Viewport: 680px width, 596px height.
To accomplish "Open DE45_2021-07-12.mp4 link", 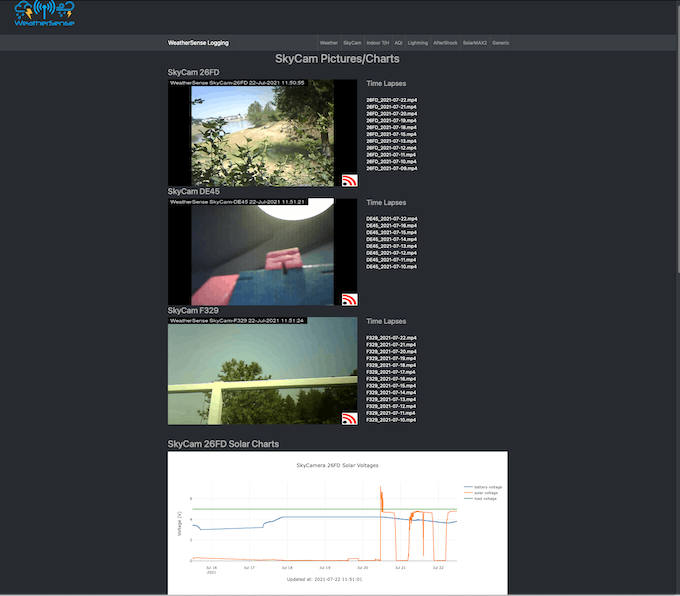I will [x=392, y=253].
